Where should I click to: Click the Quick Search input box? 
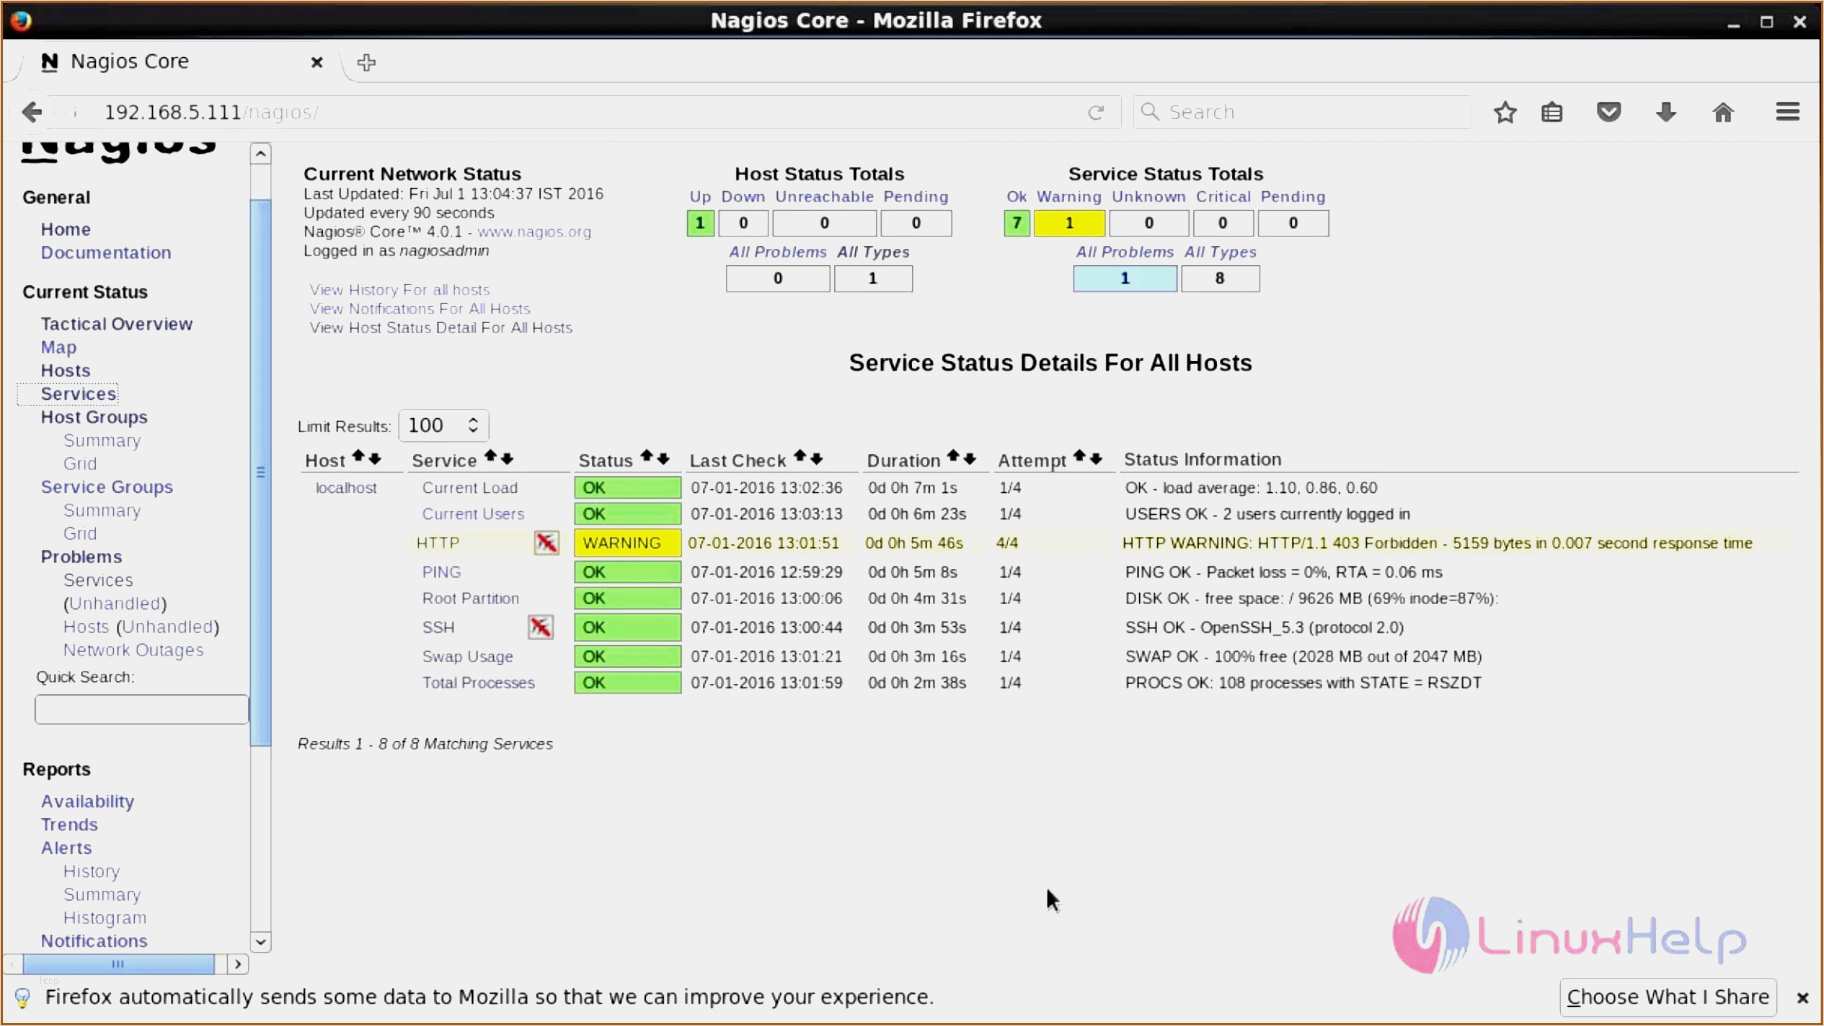[x=141, y=709]
